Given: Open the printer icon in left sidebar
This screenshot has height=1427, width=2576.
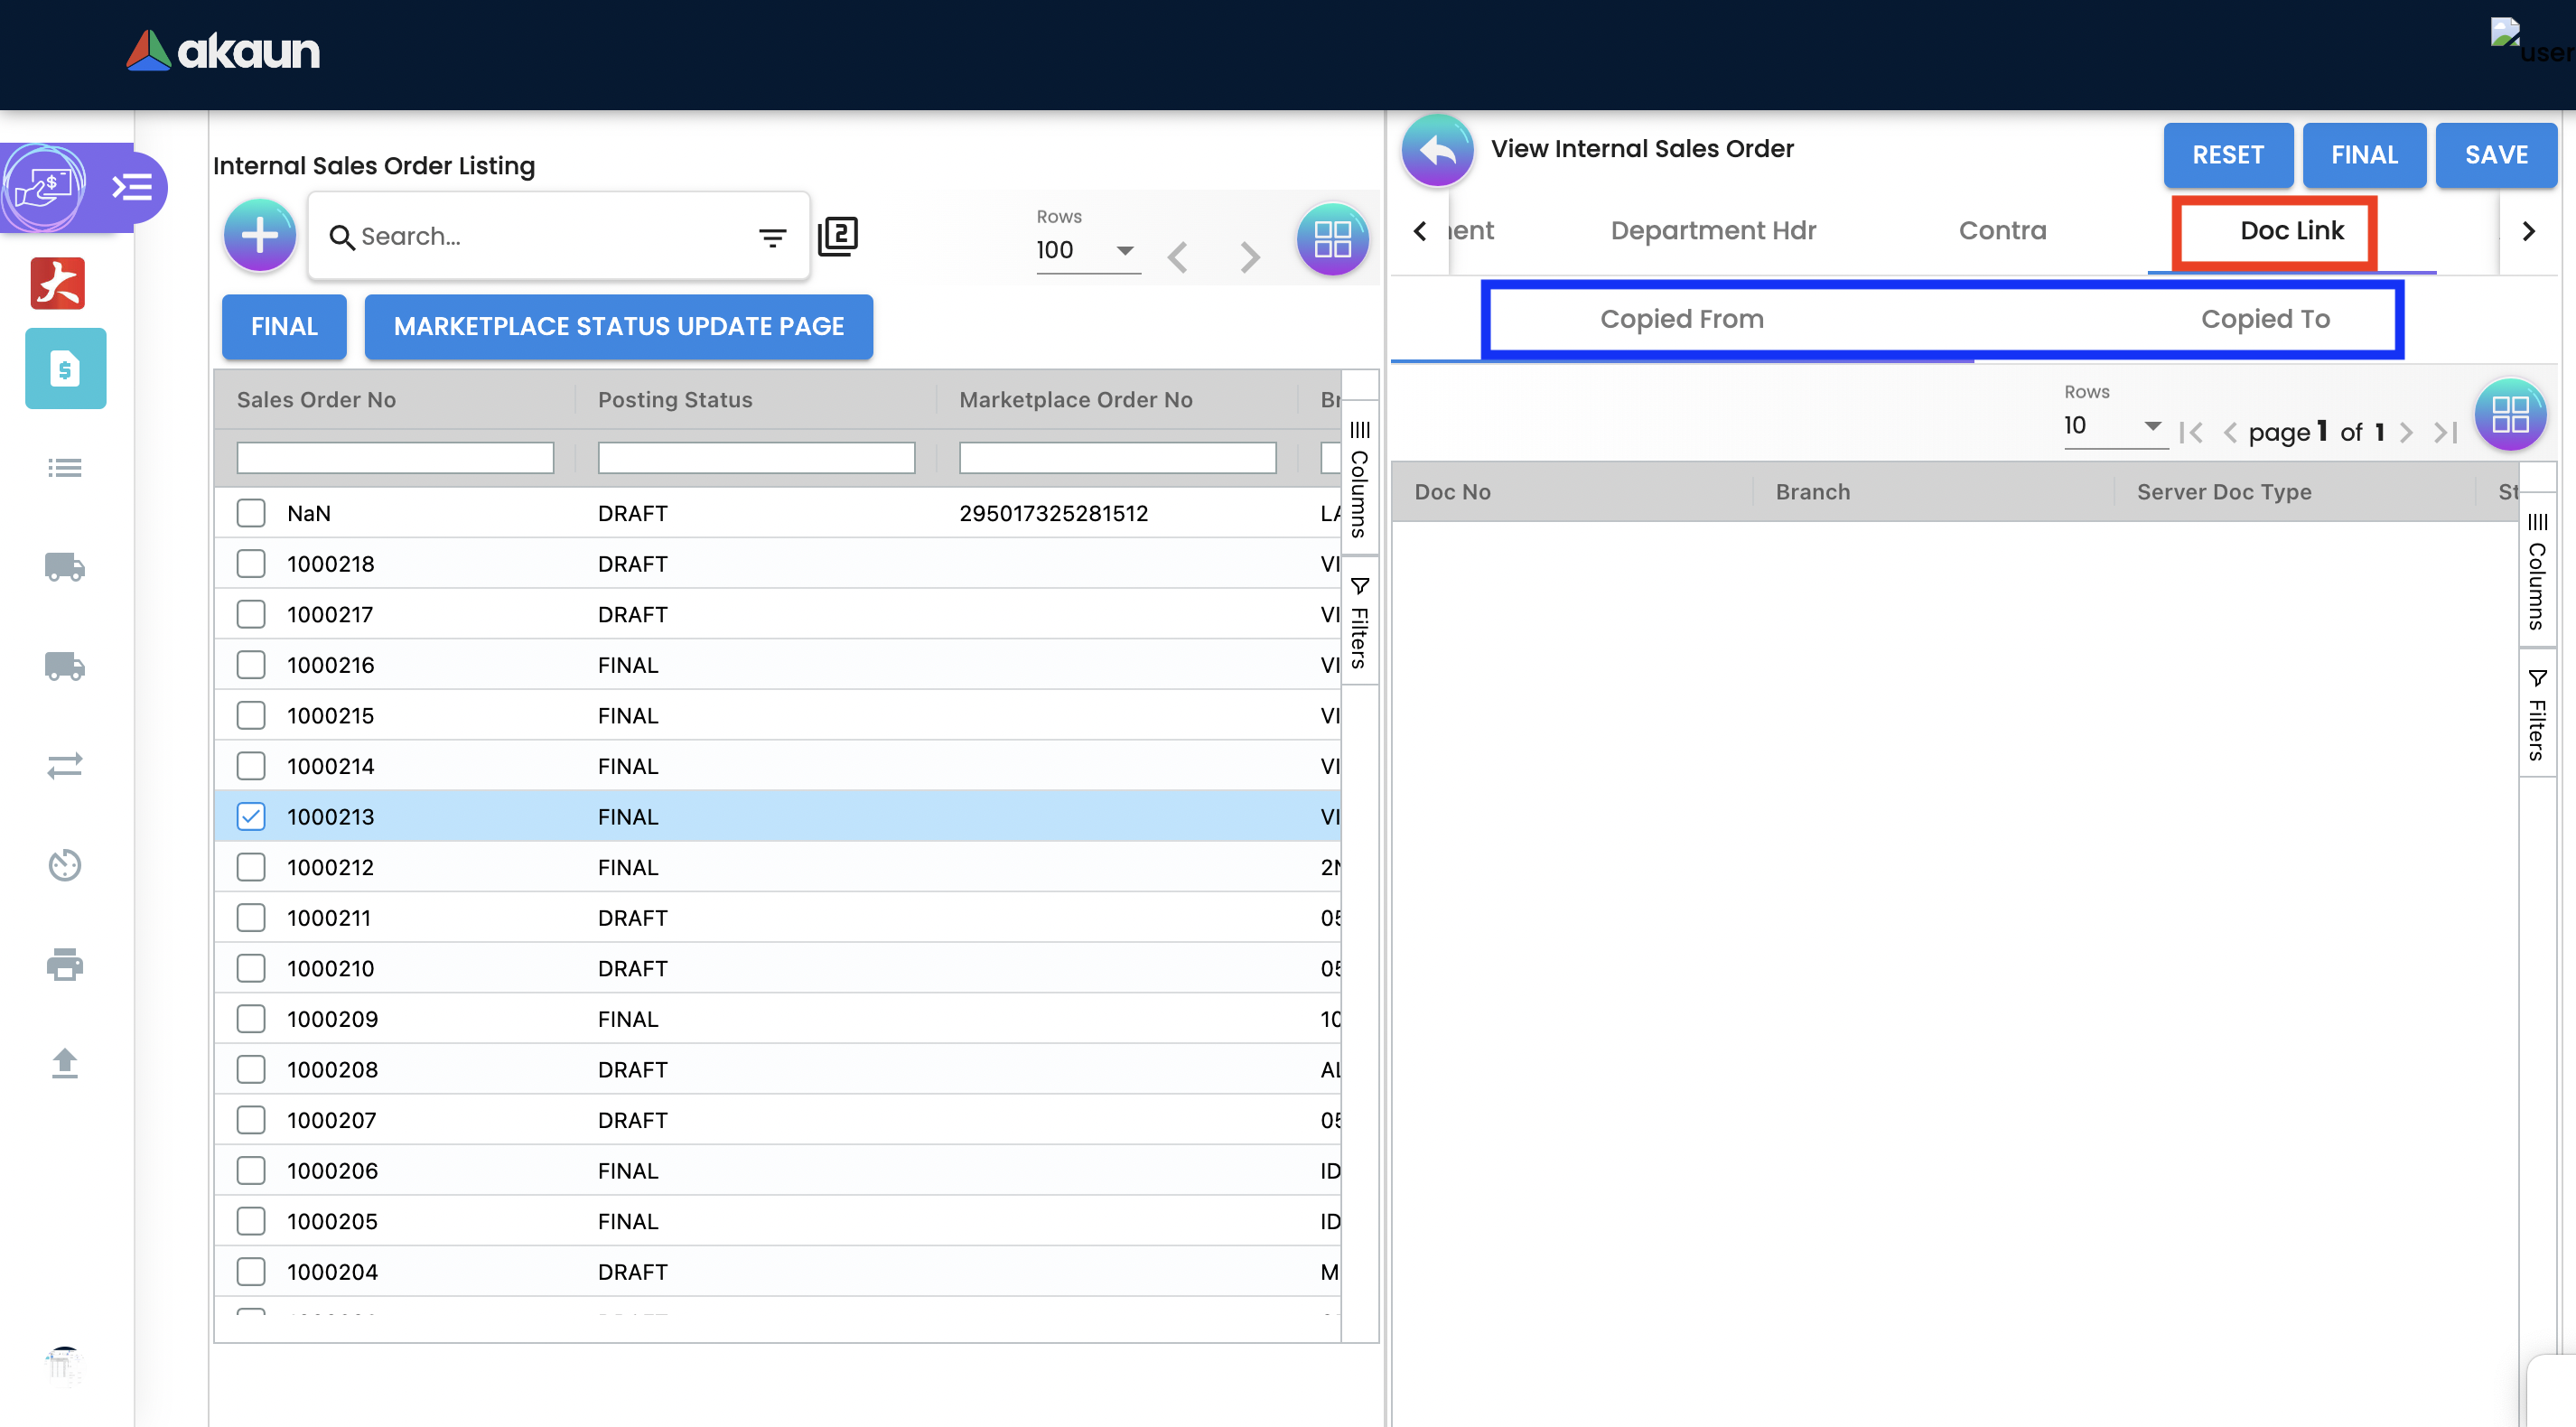Looking at the screenshot, I should click(x=64, y=964).
